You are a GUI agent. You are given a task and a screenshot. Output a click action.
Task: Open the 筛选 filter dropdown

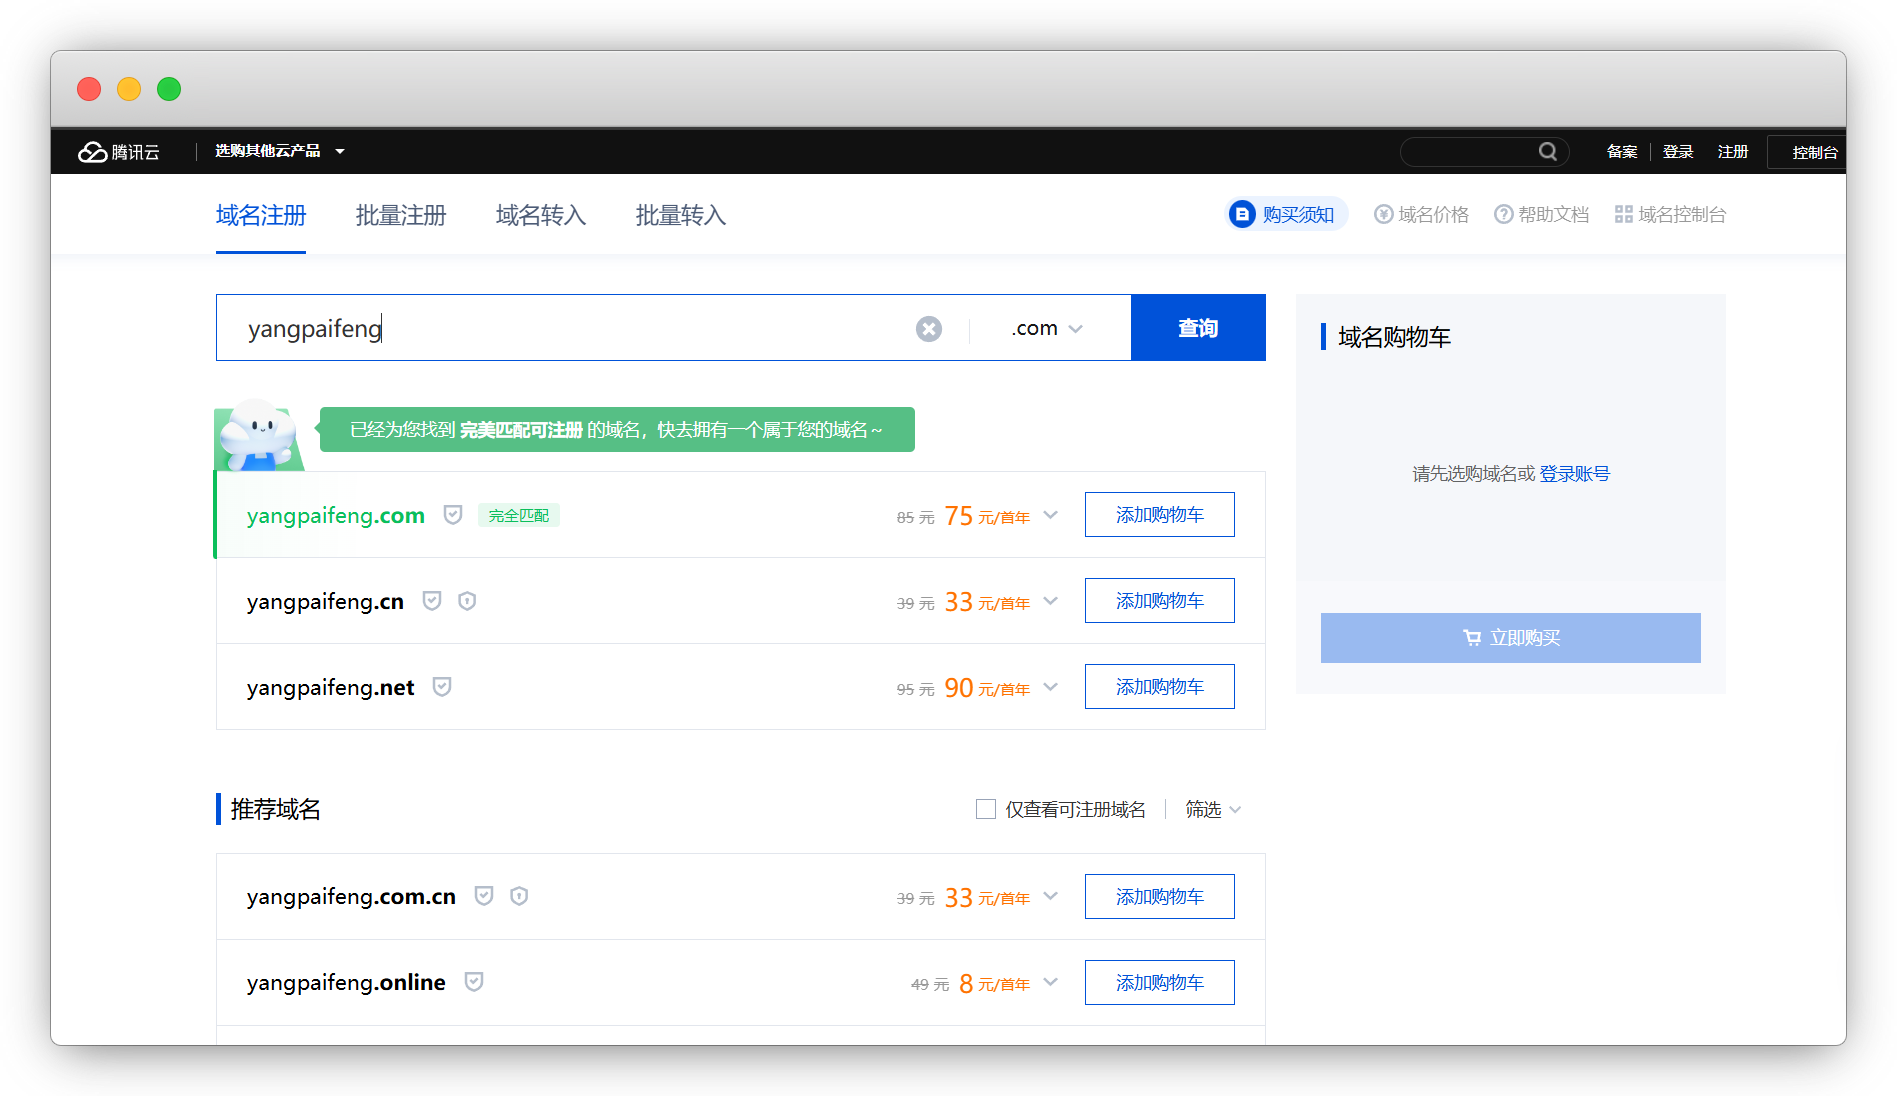(x=1212, y=809)
